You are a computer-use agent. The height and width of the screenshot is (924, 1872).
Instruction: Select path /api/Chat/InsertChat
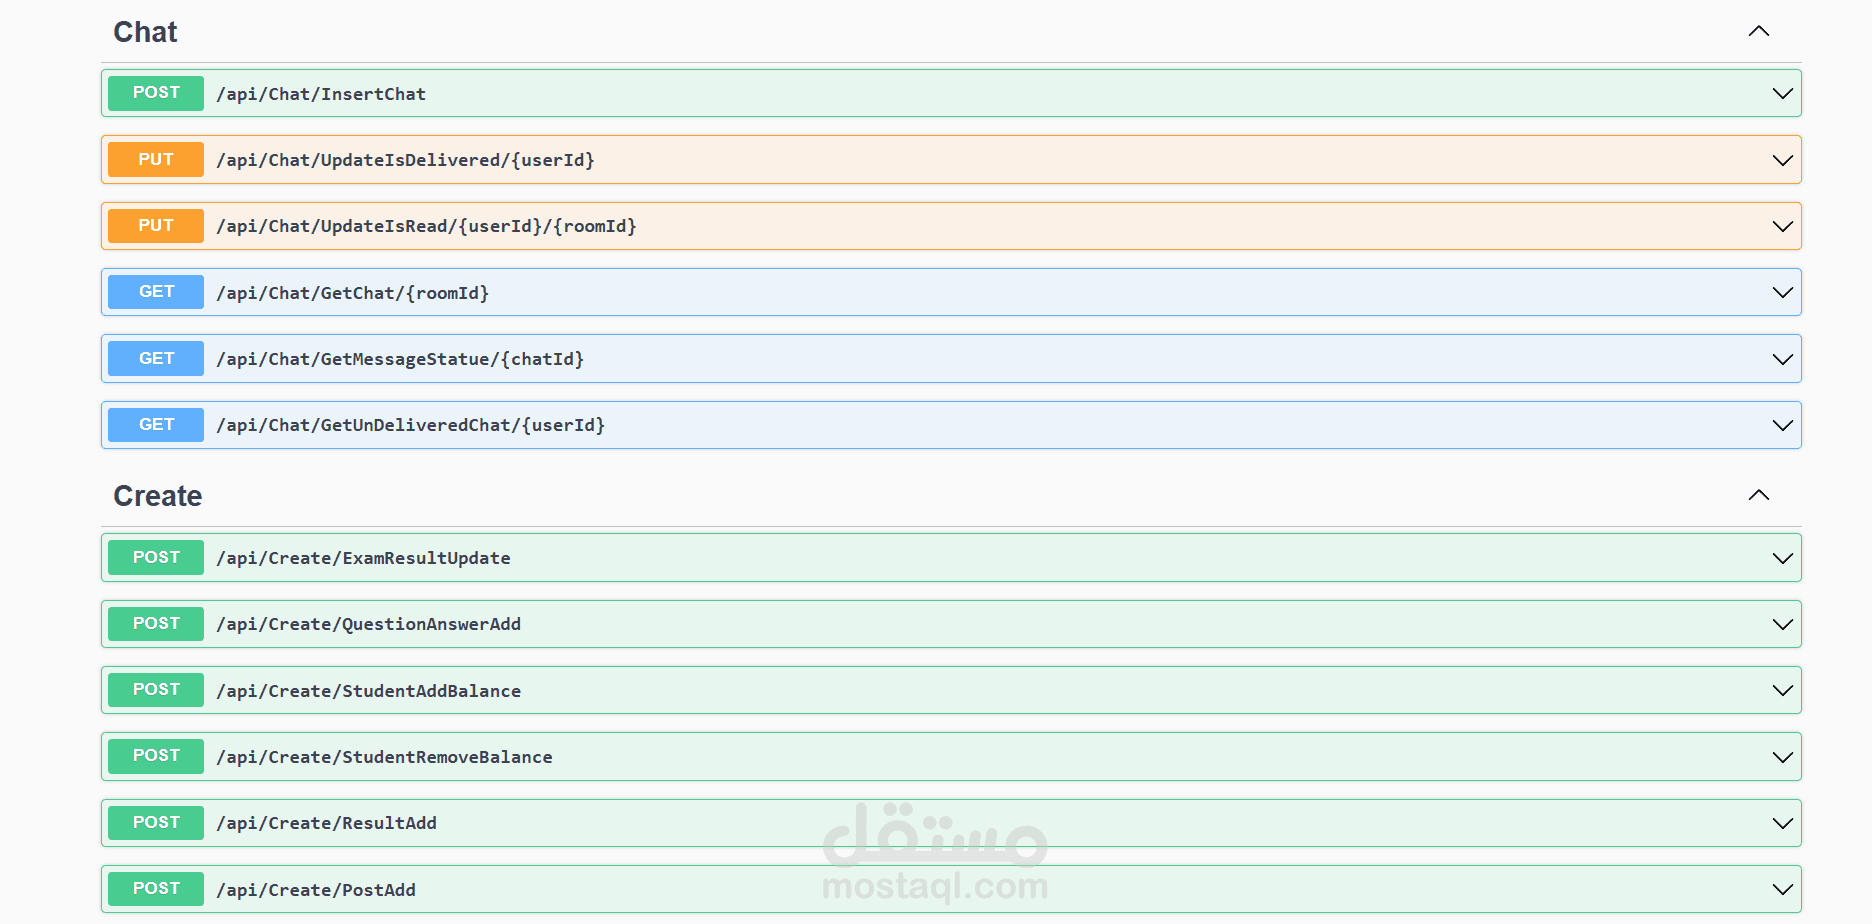321,94
